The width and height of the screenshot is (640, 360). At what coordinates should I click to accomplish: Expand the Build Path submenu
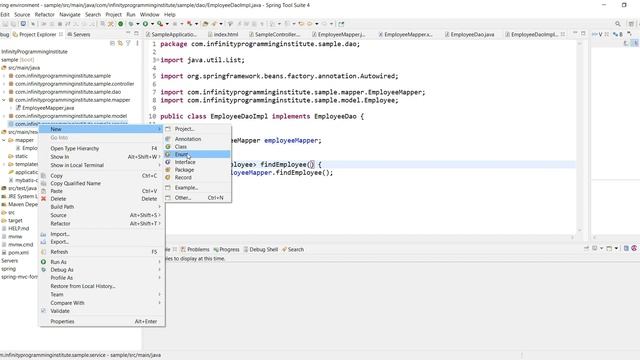(x=101, y=207)
